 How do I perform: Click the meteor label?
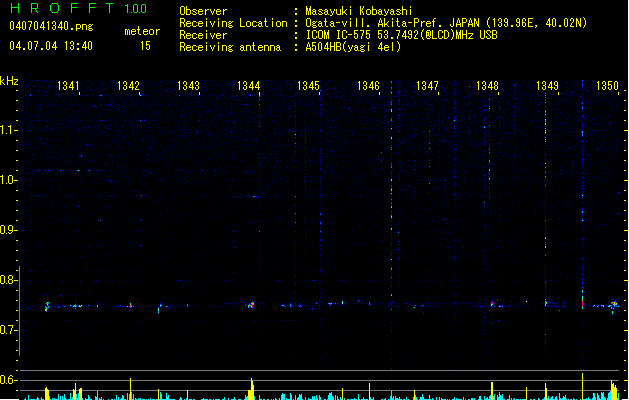142,31
